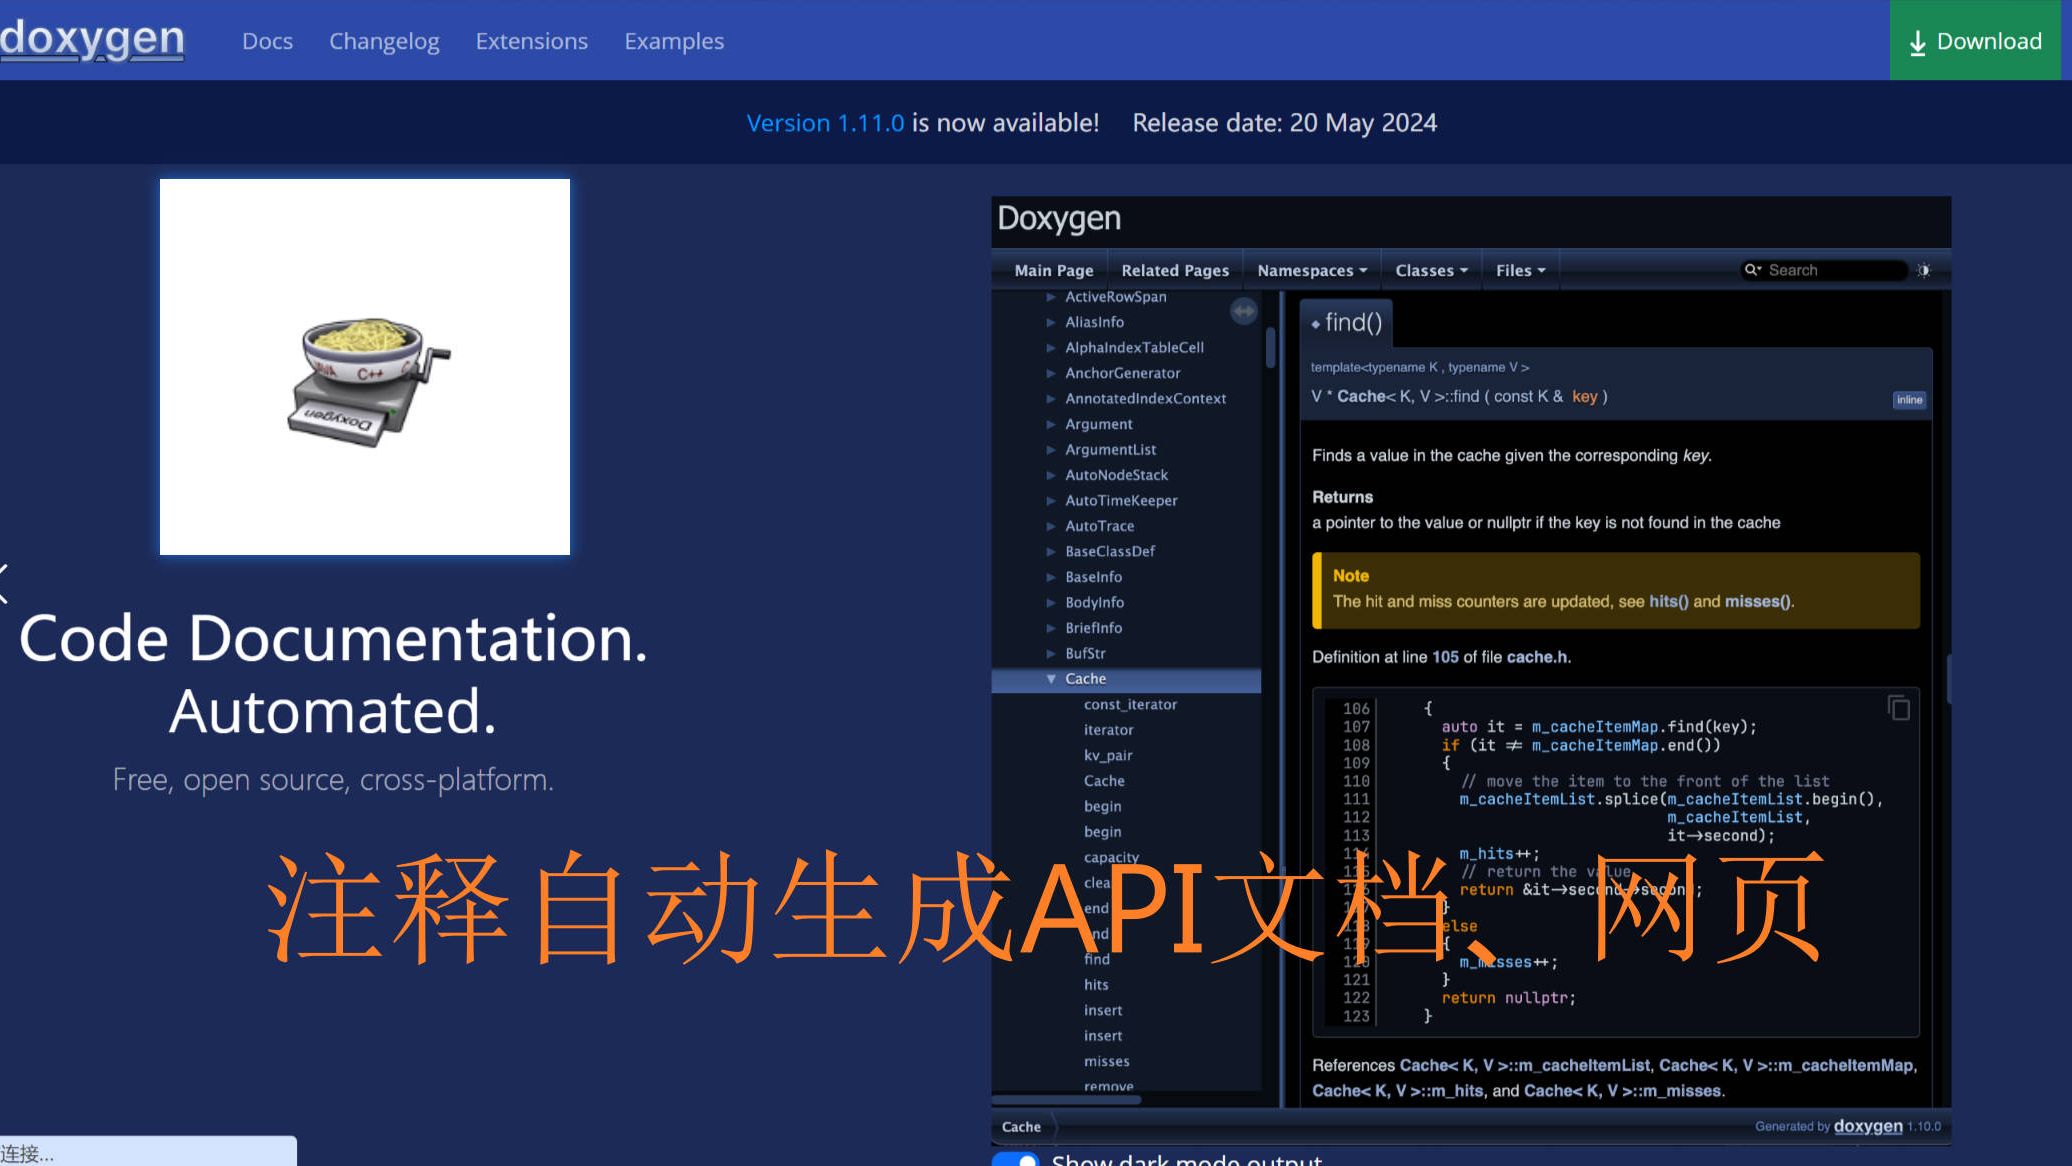Select BodyInfo in the class tree

1094,602
